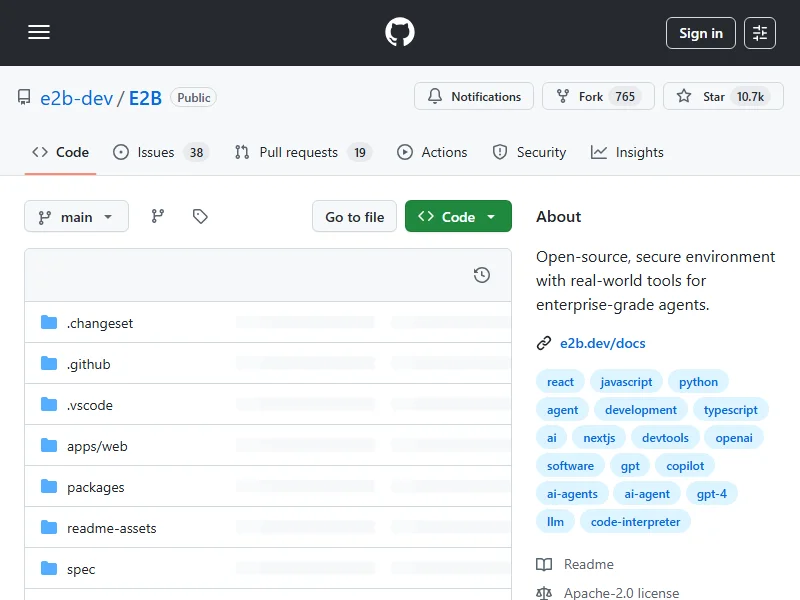The image size is (800, 600).
Task: Click the readme-assets folder icon
Action: tap(49, 528)
